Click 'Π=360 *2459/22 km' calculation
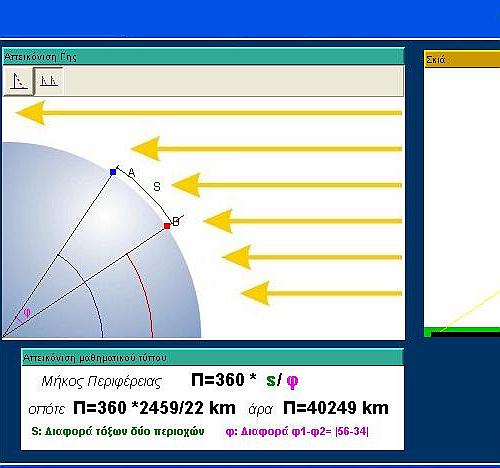Screen dimensions: 500x468 pos(154,408)
